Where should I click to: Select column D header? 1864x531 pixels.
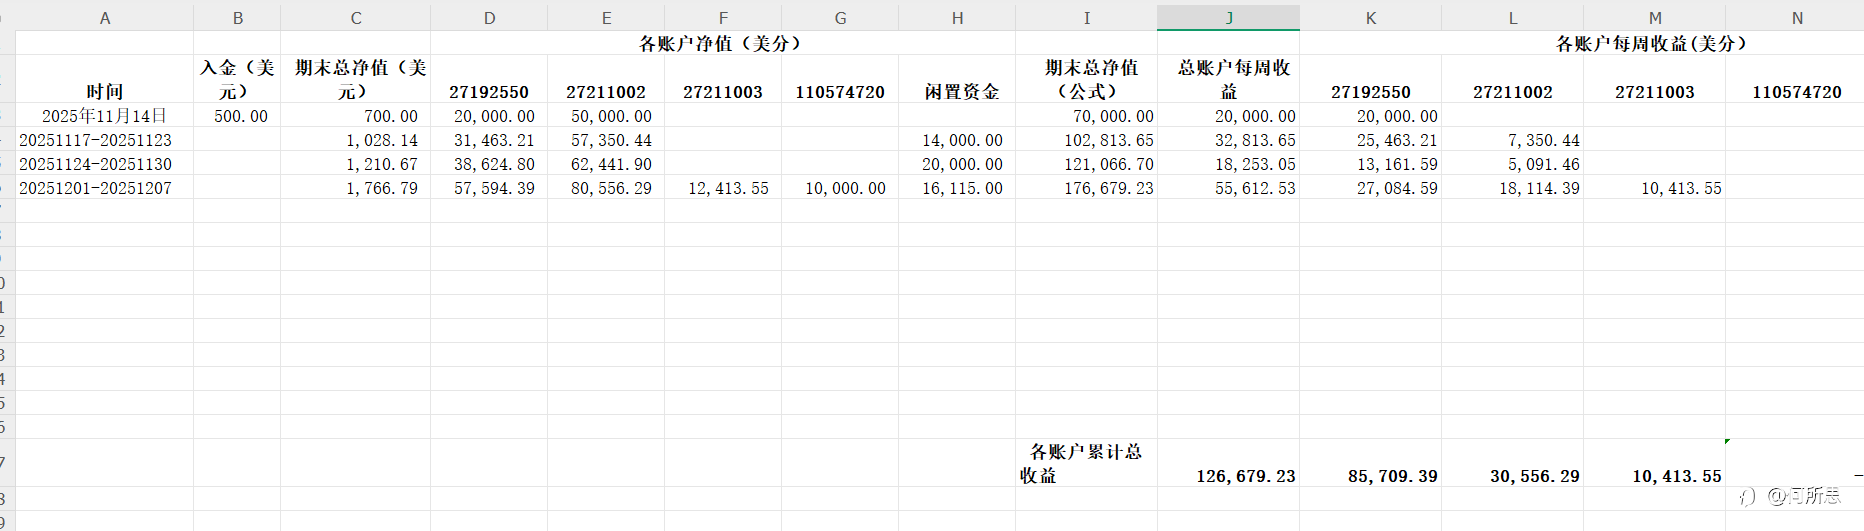click(489, 18)
